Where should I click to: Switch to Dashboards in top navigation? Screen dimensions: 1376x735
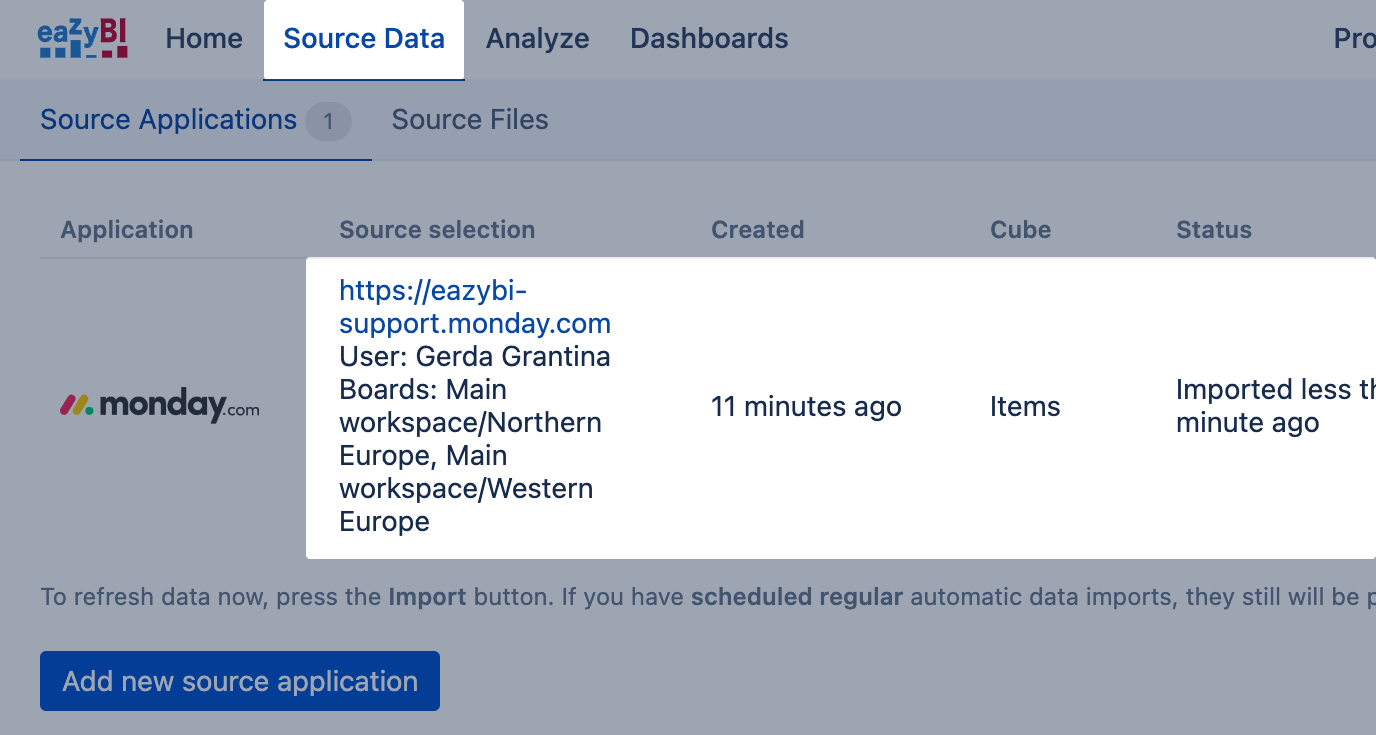point(709,39)
